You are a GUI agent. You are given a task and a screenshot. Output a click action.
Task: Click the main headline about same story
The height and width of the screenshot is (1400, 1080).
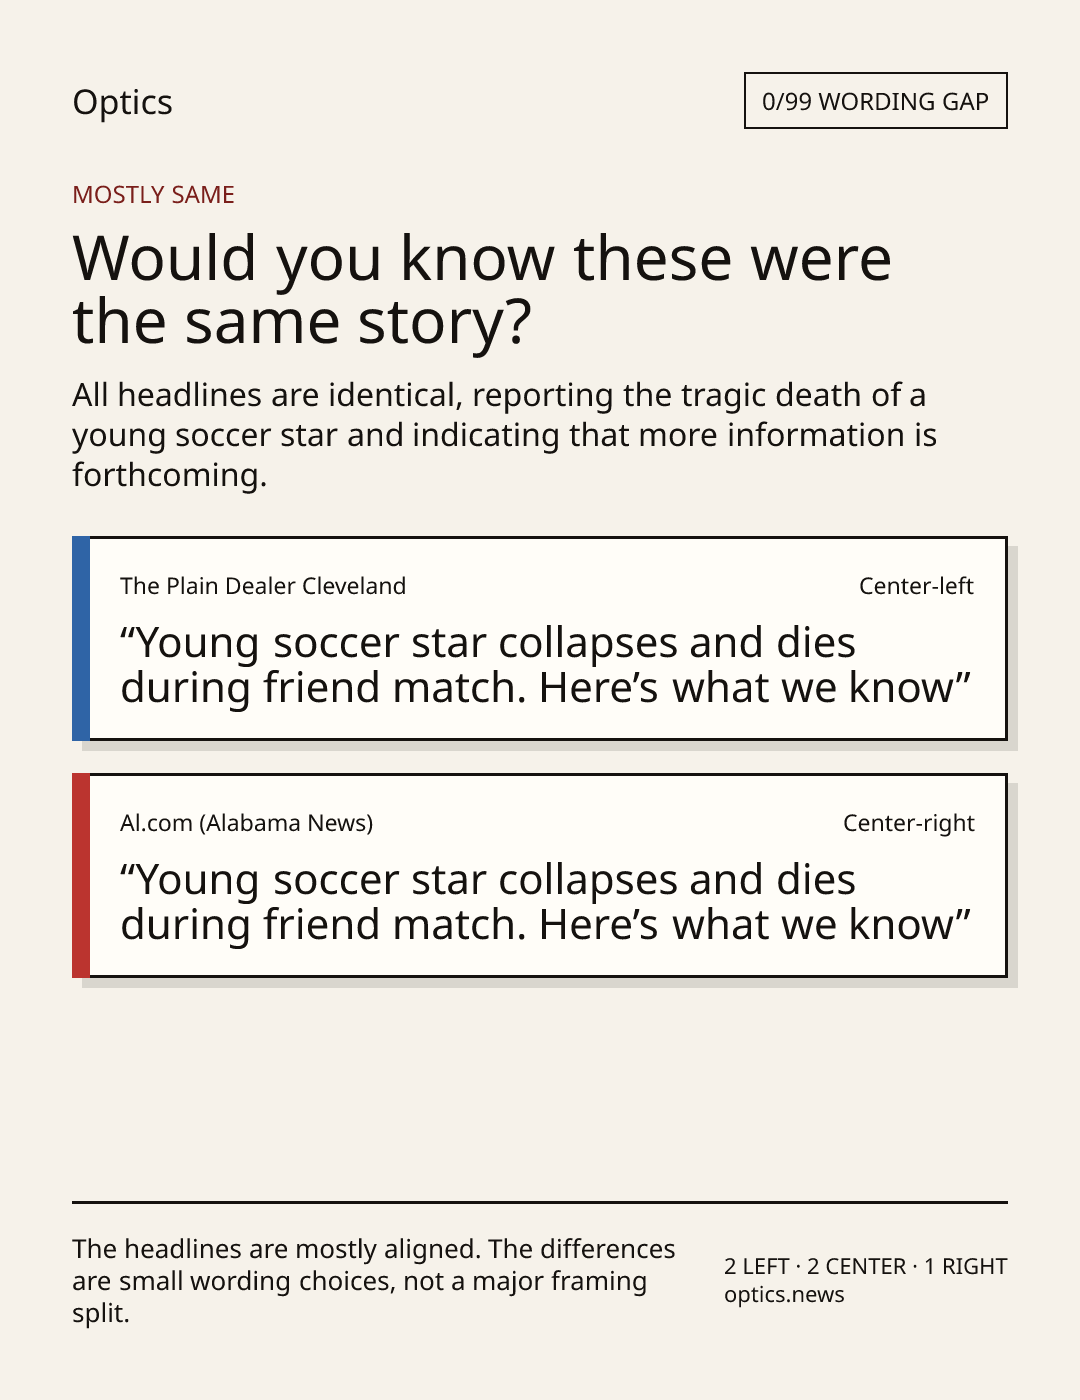pos(482,290)
